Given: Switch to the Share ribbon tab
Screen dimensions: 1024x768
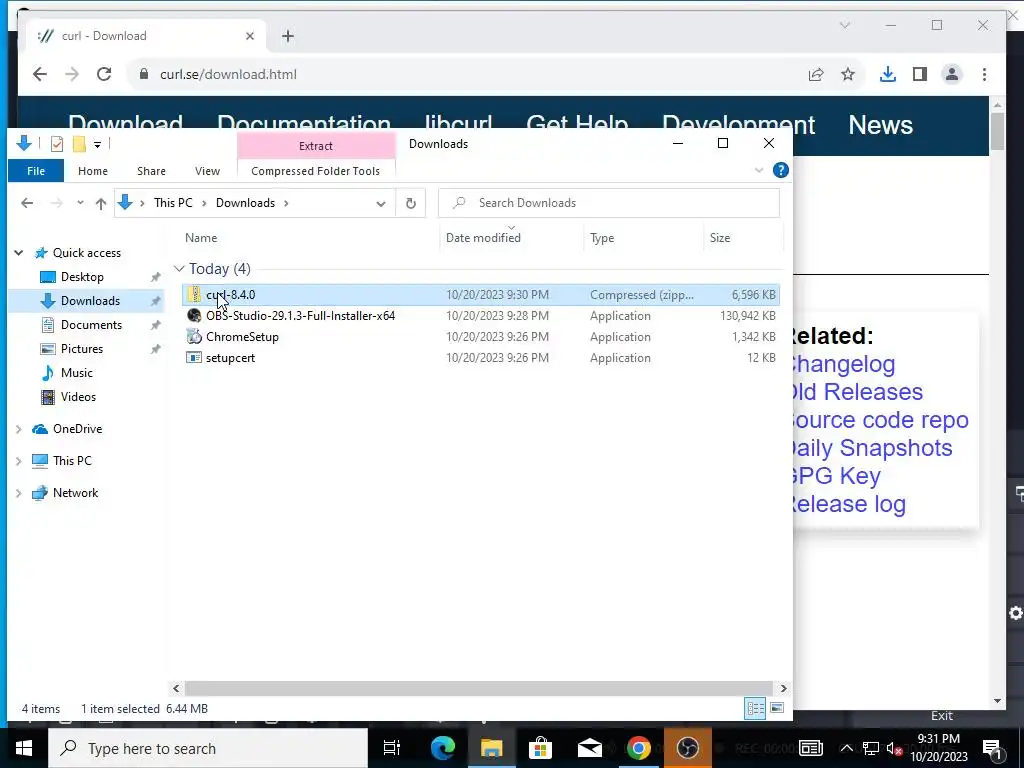Looking at the screenshot, I should click(152, 171).
